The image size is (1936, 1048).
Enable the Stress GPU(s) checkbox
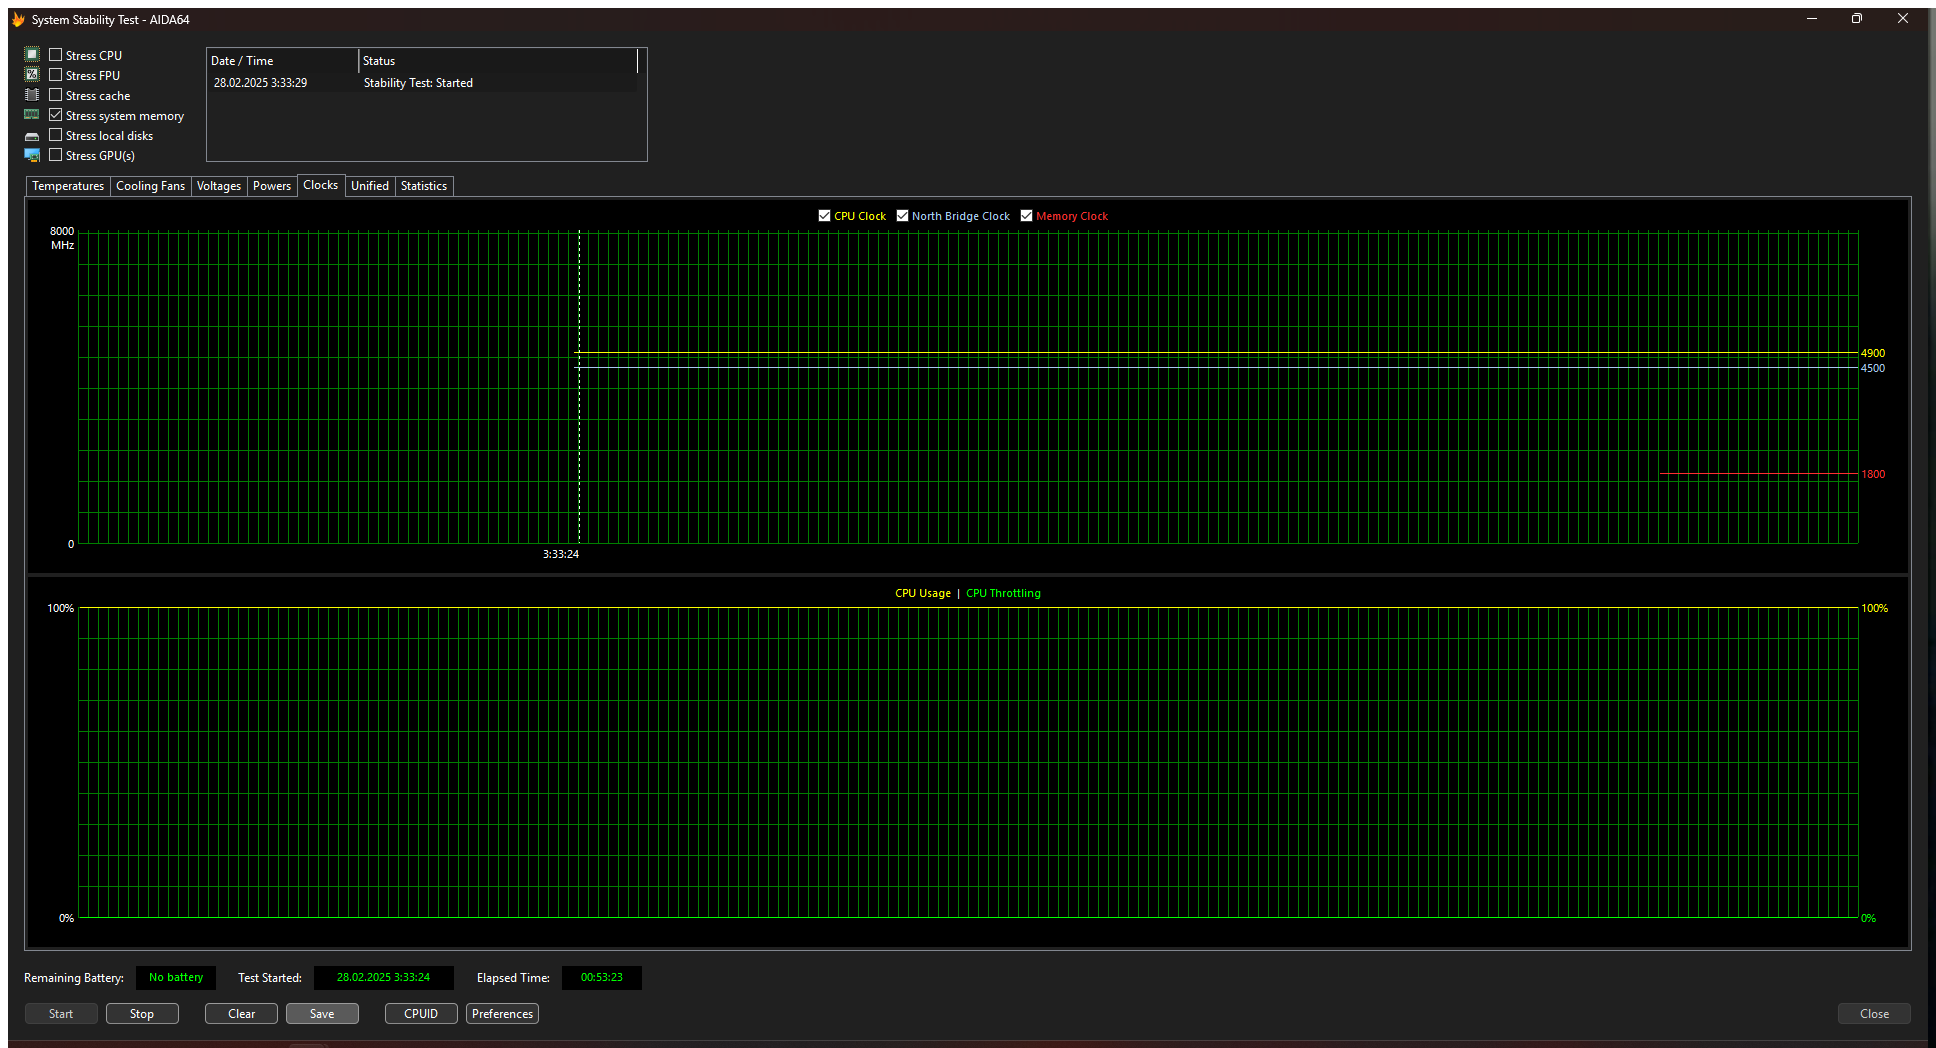56,155
